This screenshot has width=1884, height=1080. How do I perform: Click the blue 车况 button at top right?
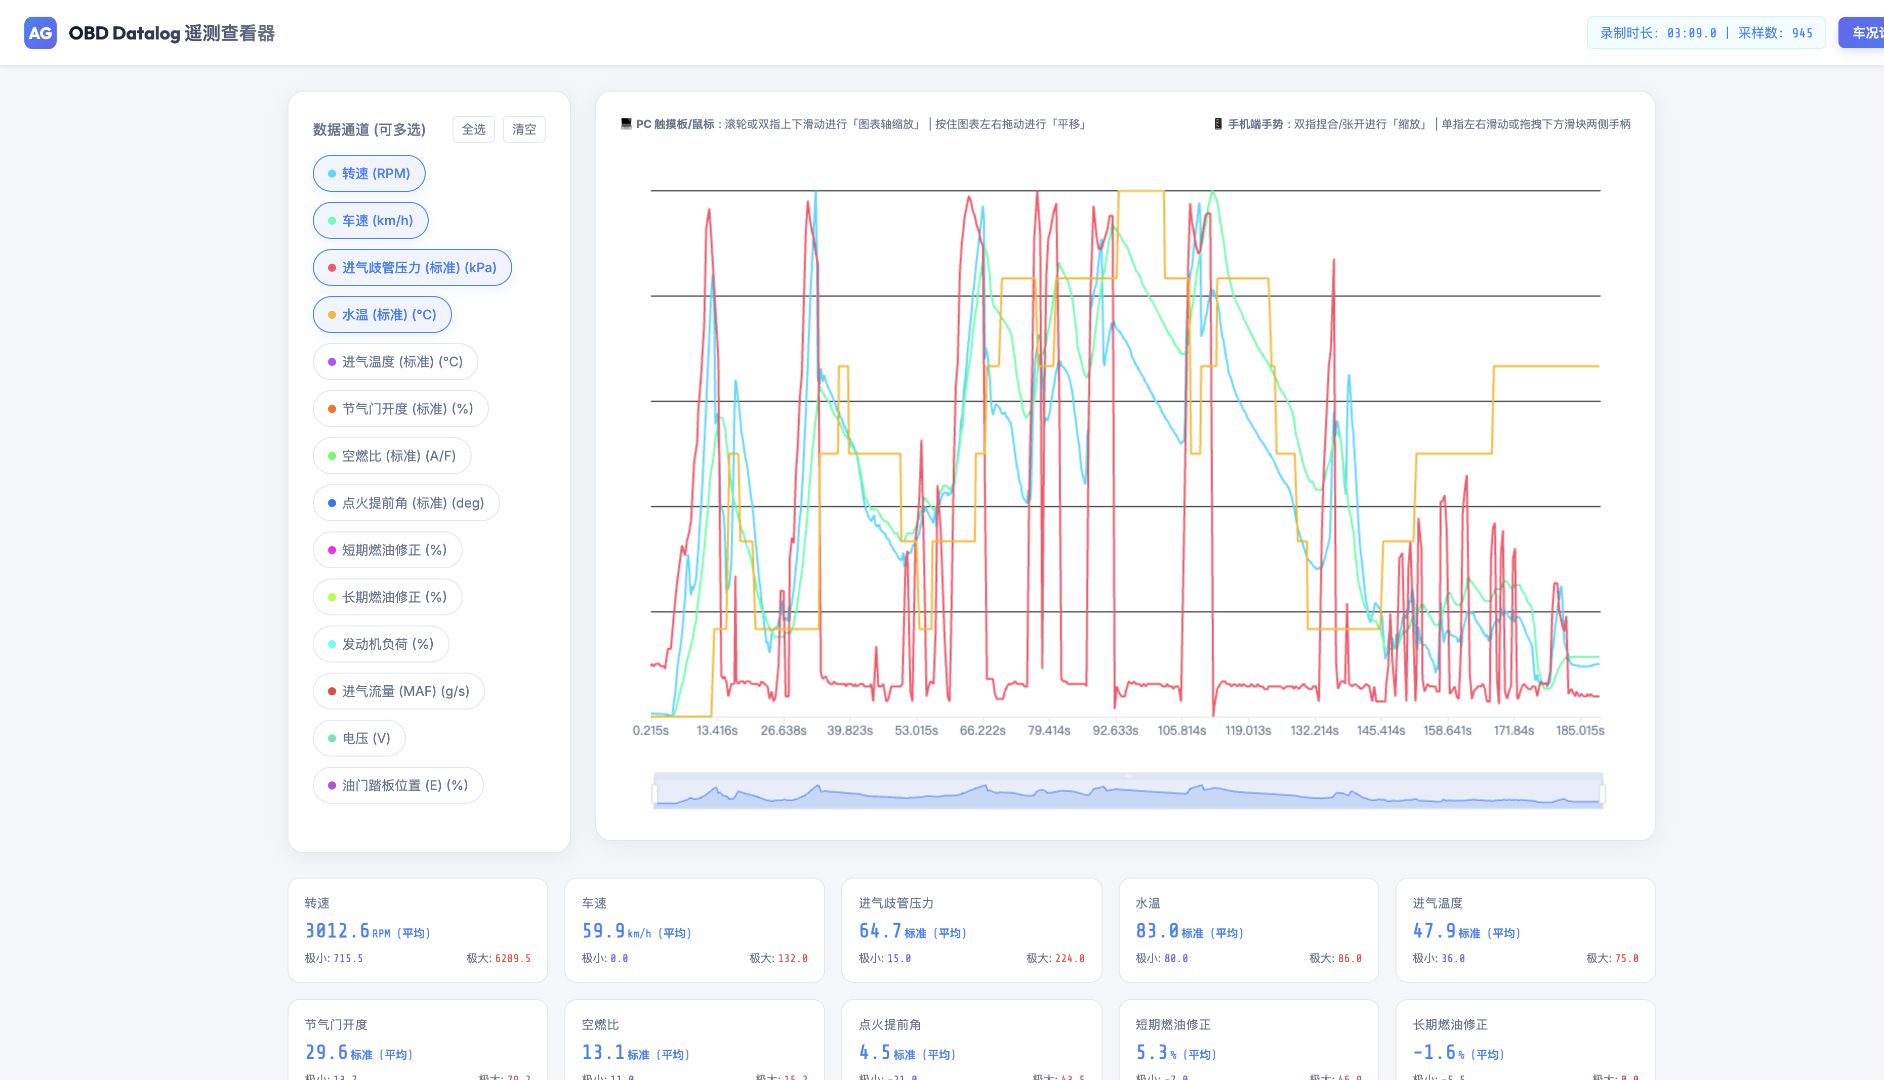1862,33
